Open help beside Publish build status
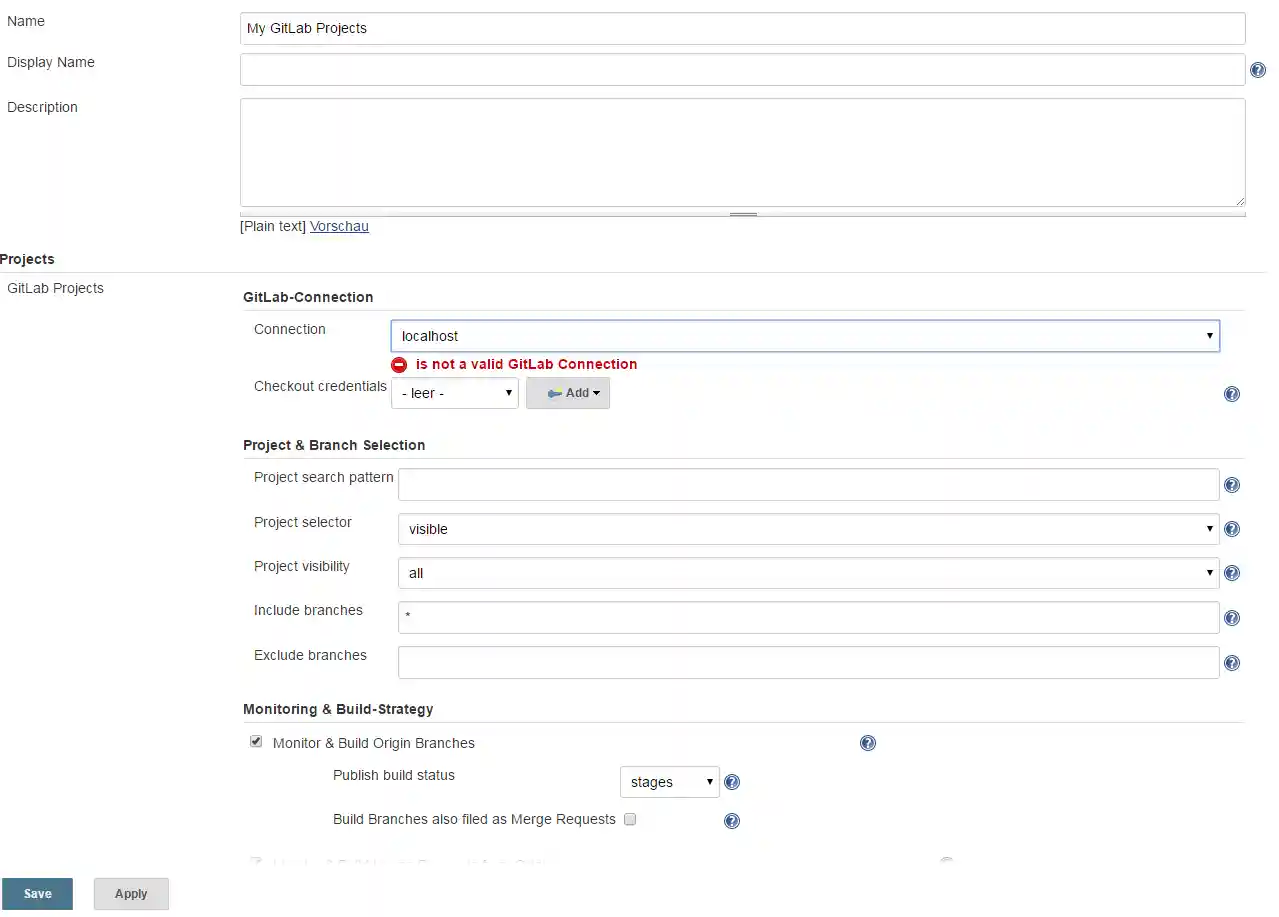The width and height of the screenshot is (1279, 917). 732,781
